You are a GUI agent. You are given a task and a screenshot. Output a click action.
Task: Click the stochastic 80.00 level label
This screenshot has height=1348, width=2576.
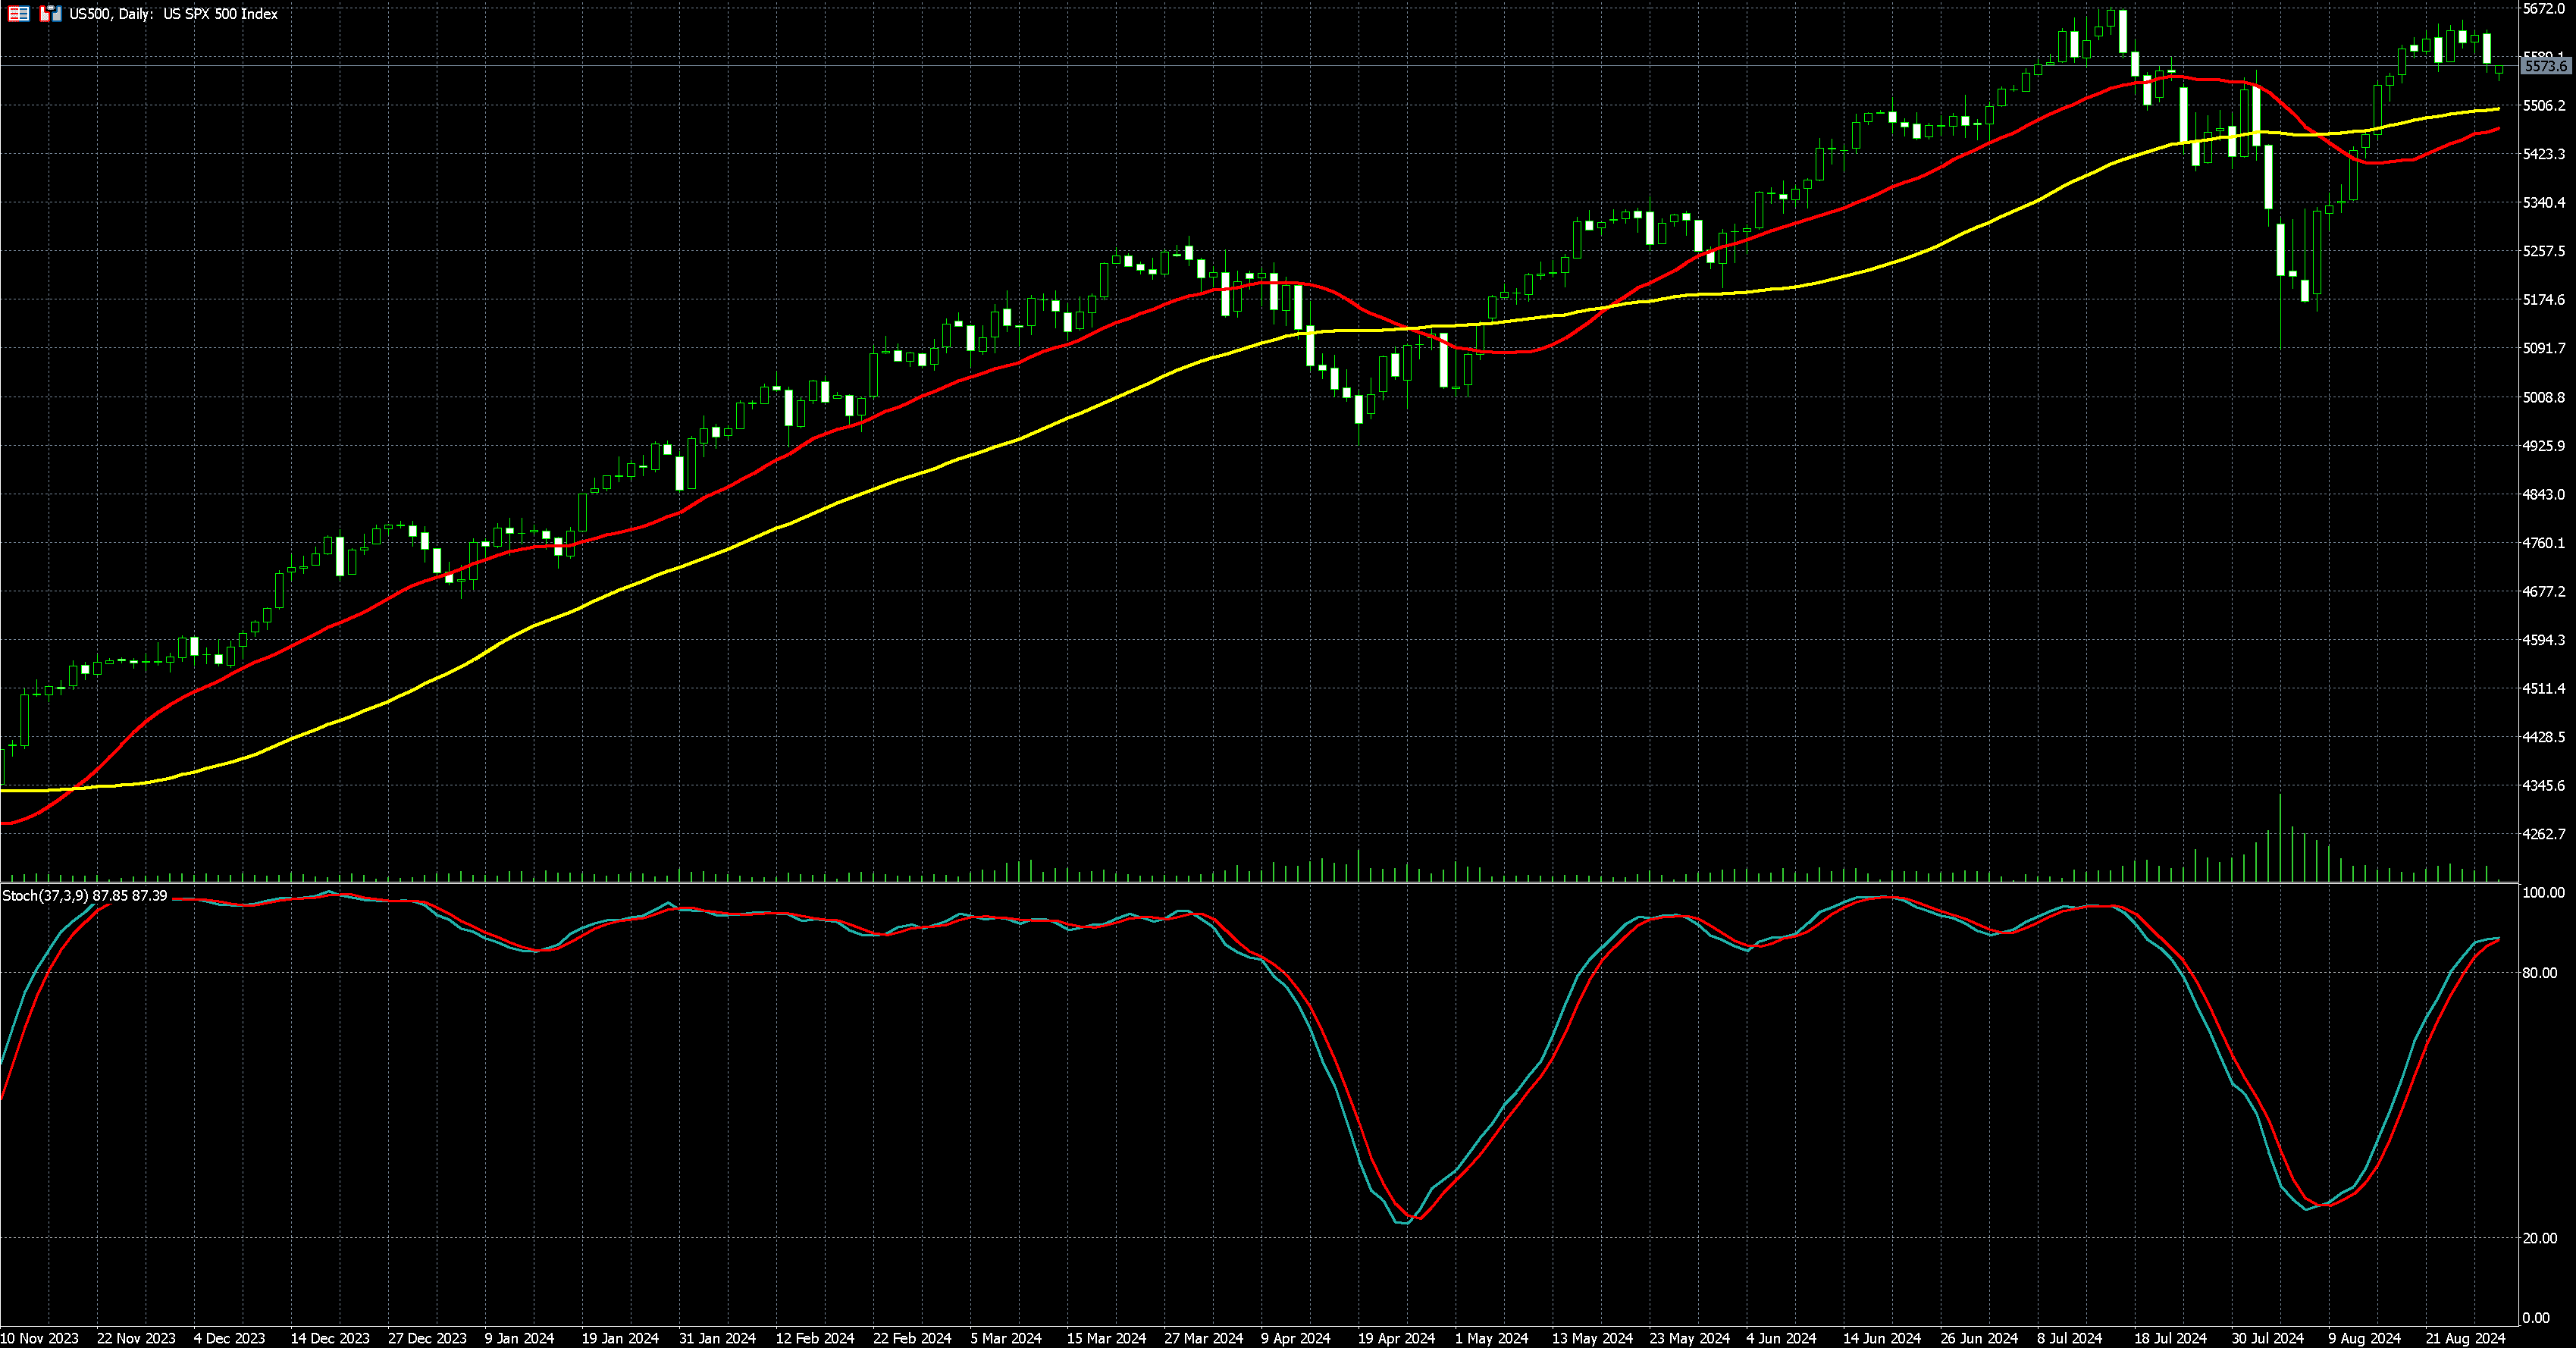[x=2540, y=972]
